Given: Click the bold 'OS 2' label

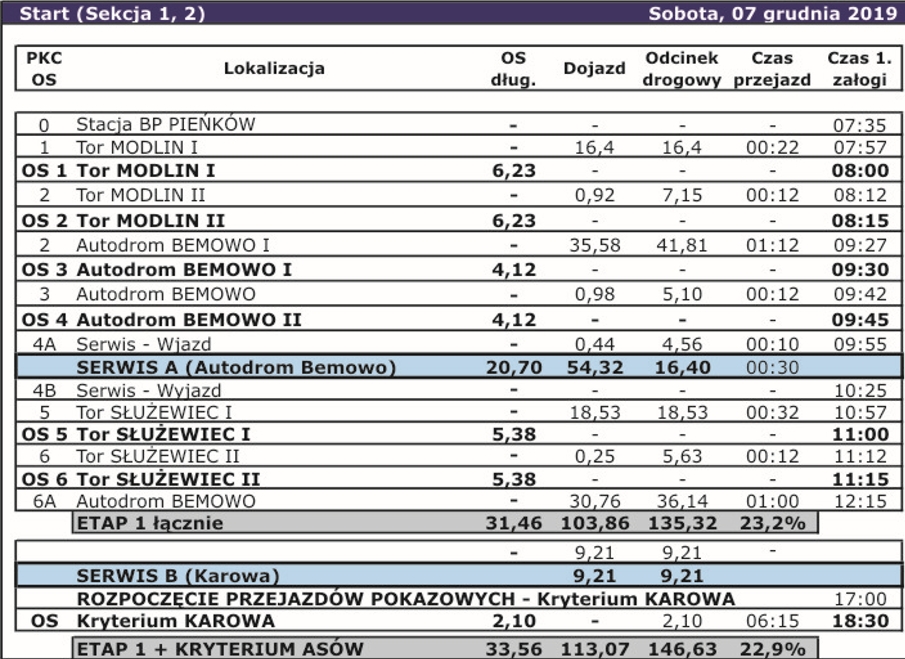Looking at the screenshot, I should click(x=44, y=220).
